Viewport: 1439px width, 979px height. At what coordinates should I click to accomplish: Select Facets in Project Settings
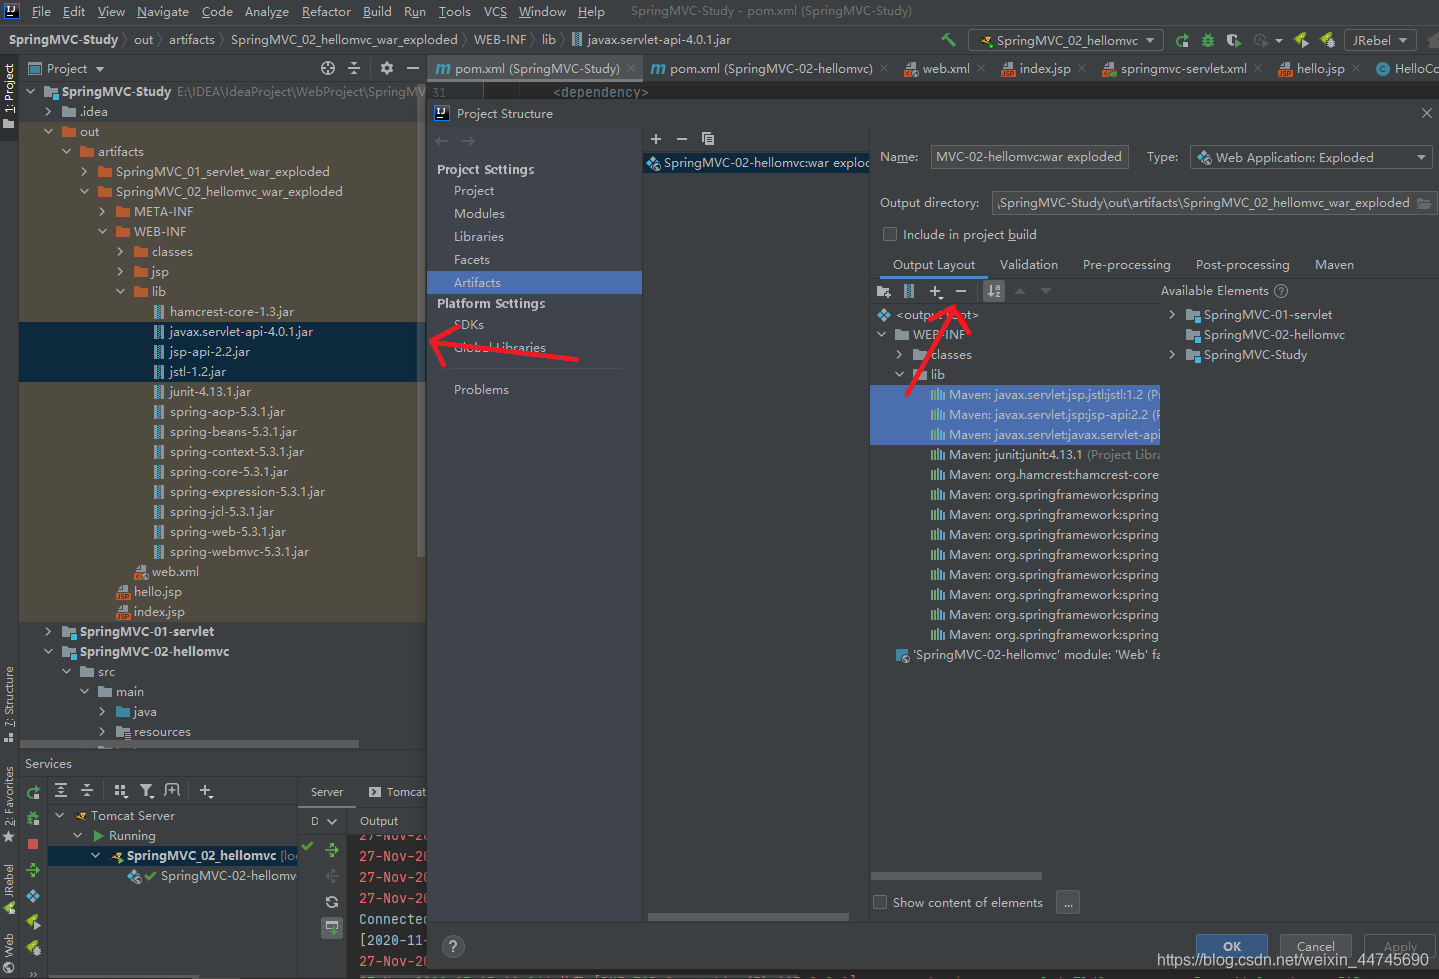click(x=472, y=260)
